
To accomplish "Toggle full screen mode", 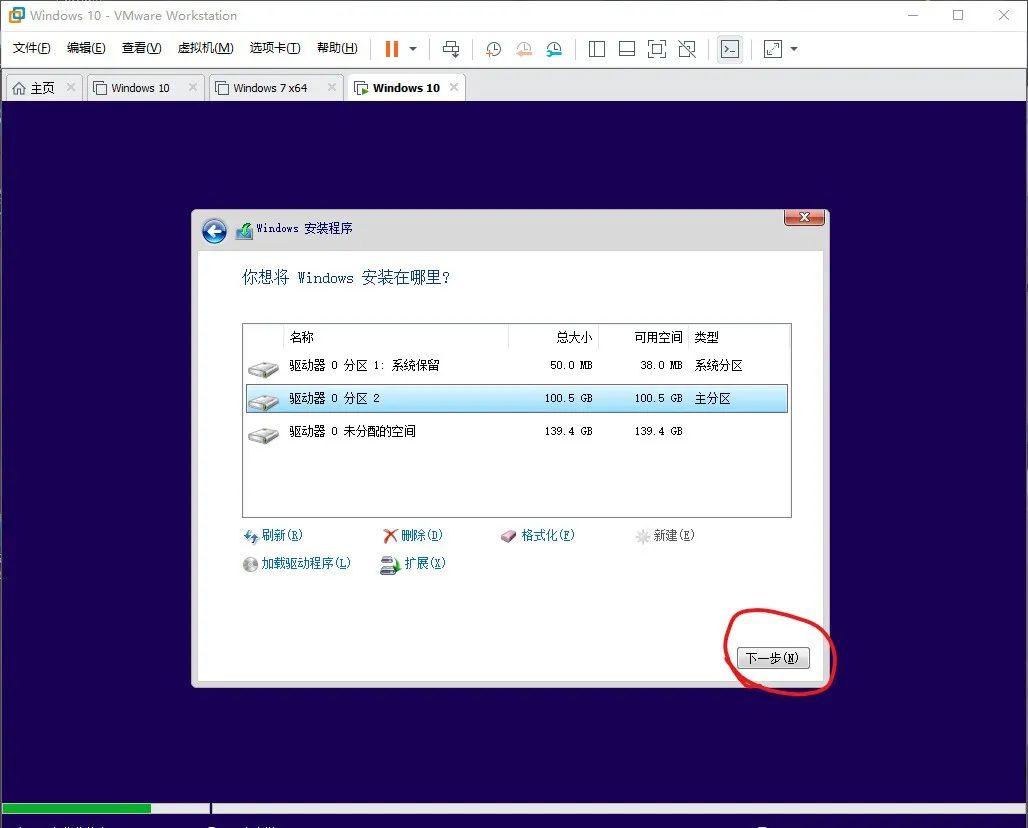I will tap(655, 49).
